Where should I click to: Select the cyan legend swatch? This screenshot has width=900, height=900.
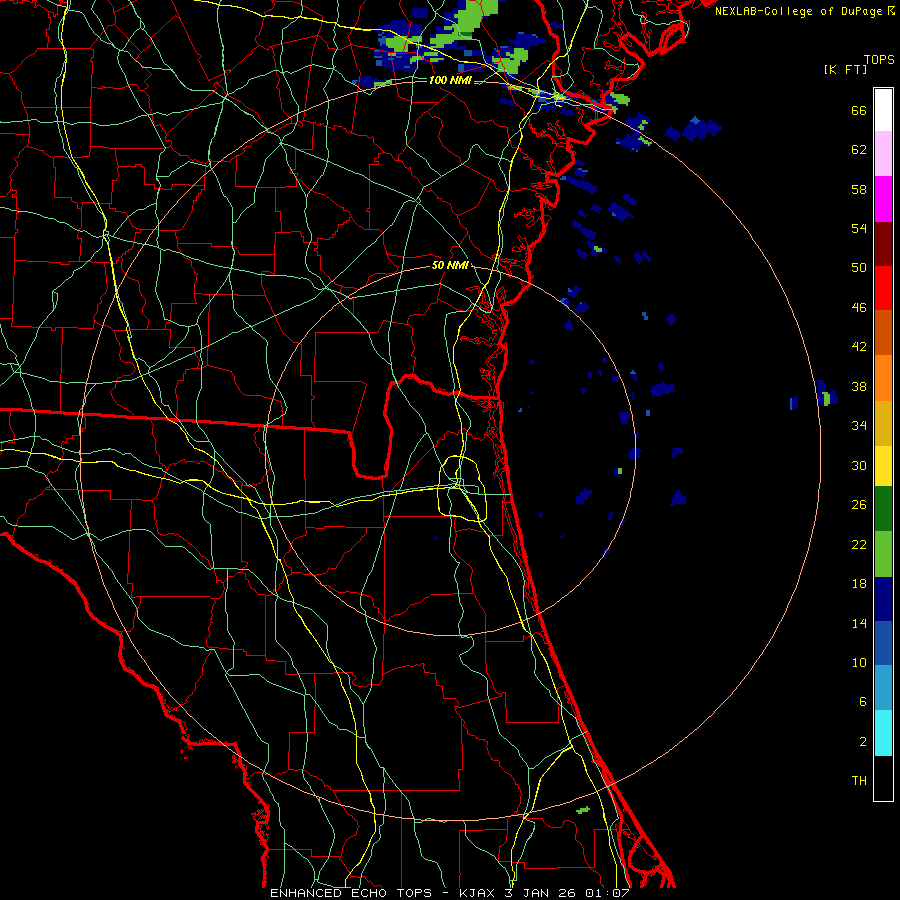[x=883, y=733]
